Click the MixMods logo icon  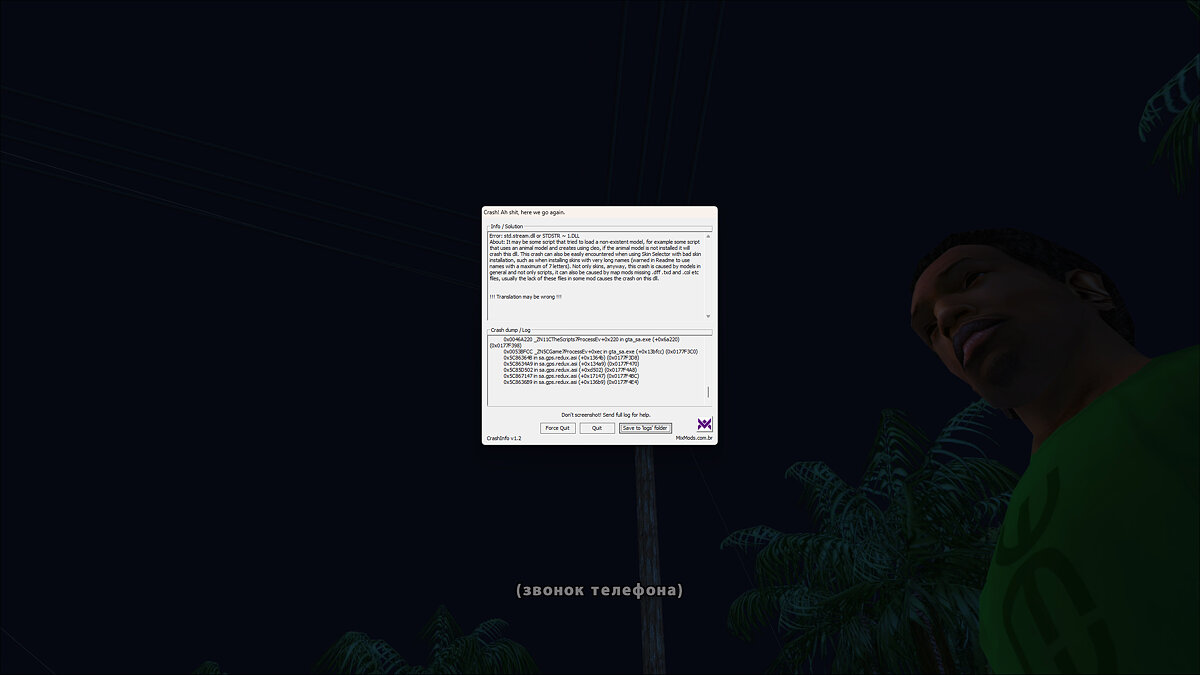point(704,424)
